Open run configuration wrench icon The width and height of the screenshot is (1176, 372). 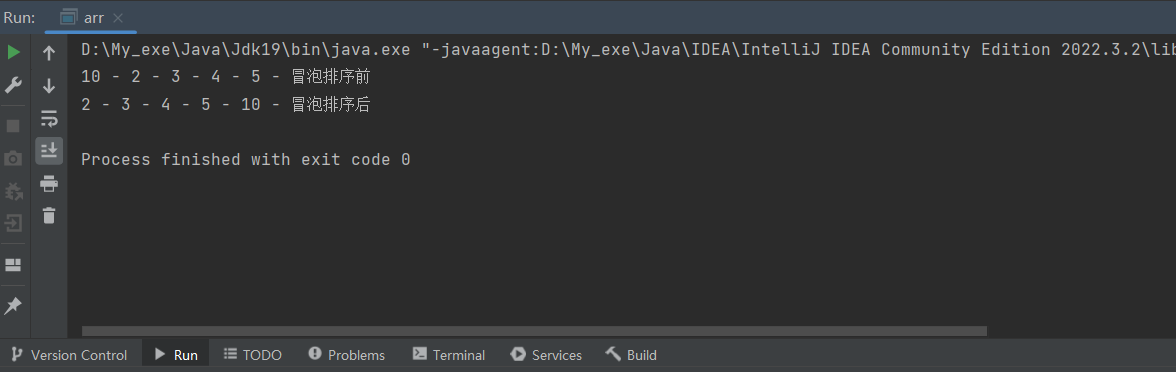point(14,85)
